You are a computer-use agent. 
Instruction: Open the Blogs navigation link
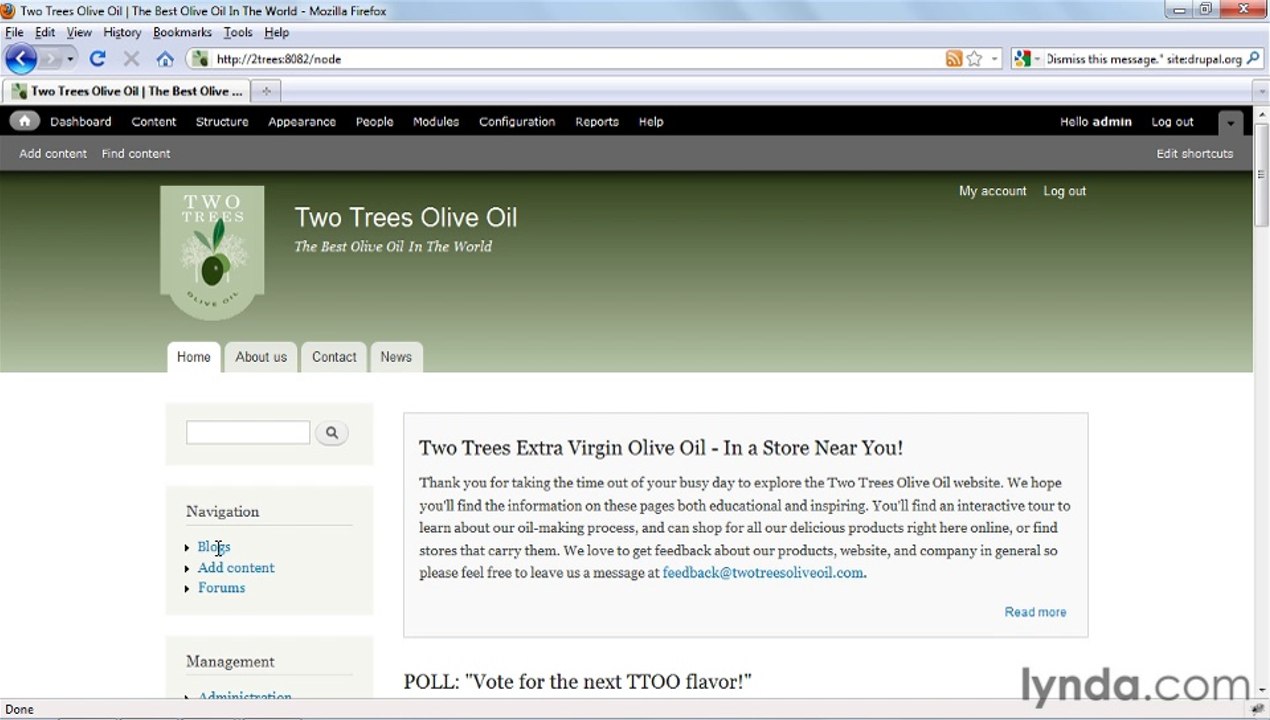(214, 547)
